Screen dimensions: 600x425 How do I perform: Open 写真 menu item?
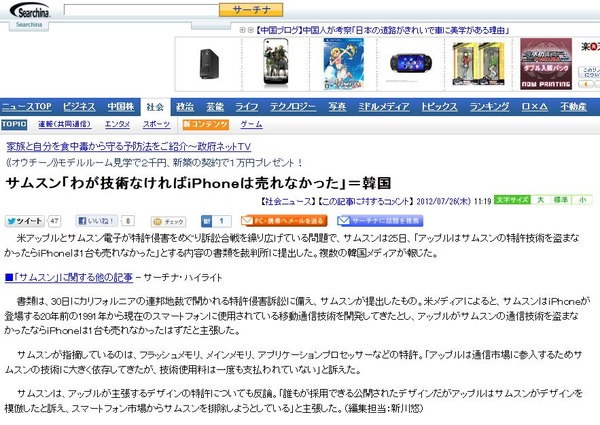coord(337,106)
